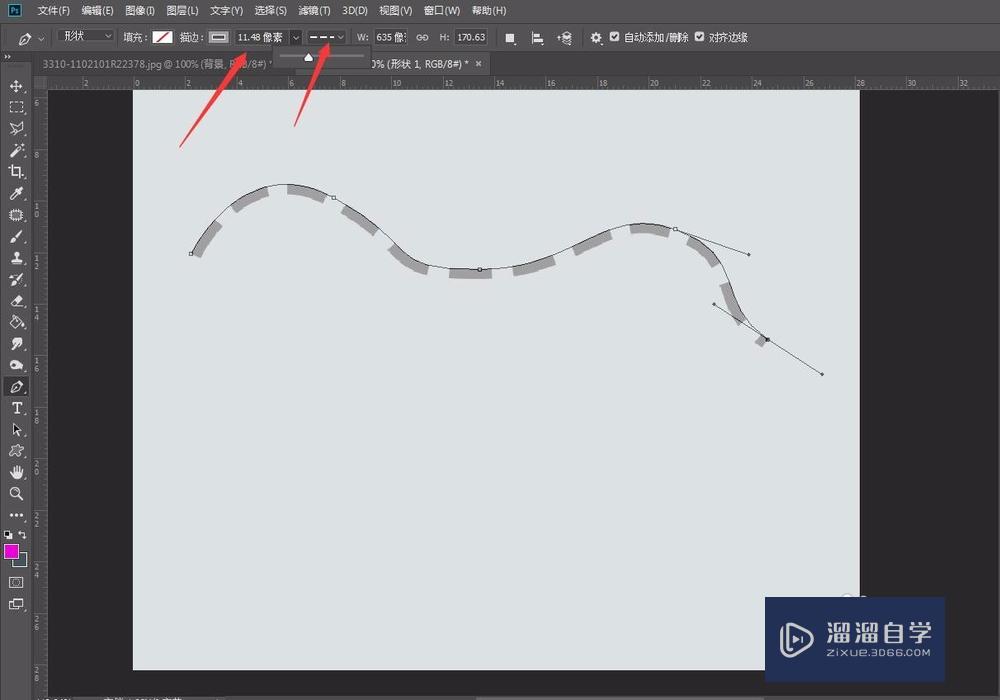Screen dimensions: 1000x700
Task: Toggle link between width and height
Action: click(422, 38)
